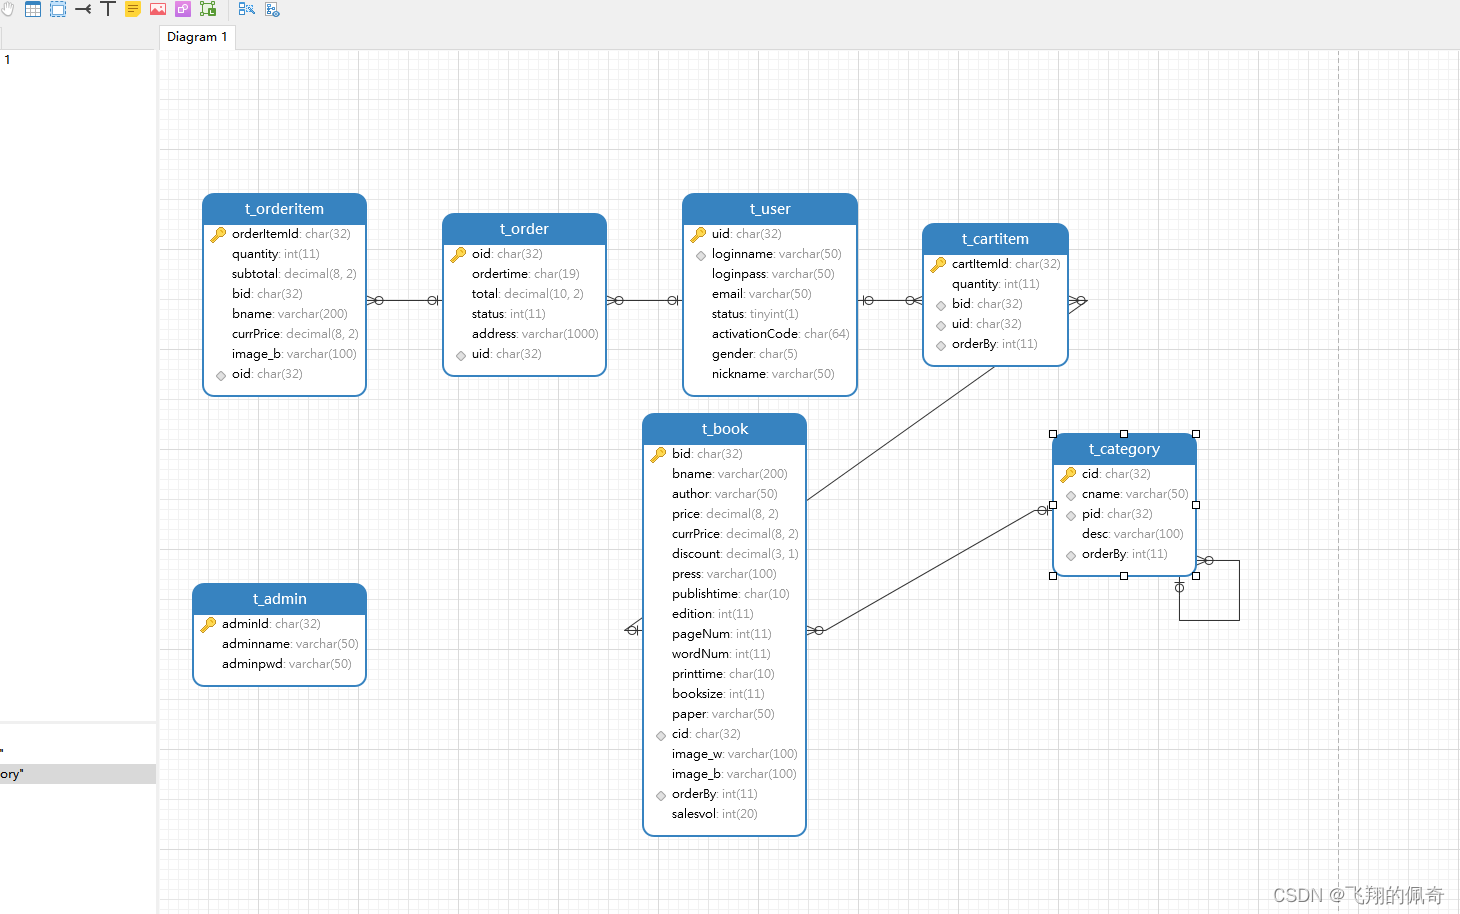Click the diamond index icon beside loginname
1460x914 pixels.
click(701, 256)
